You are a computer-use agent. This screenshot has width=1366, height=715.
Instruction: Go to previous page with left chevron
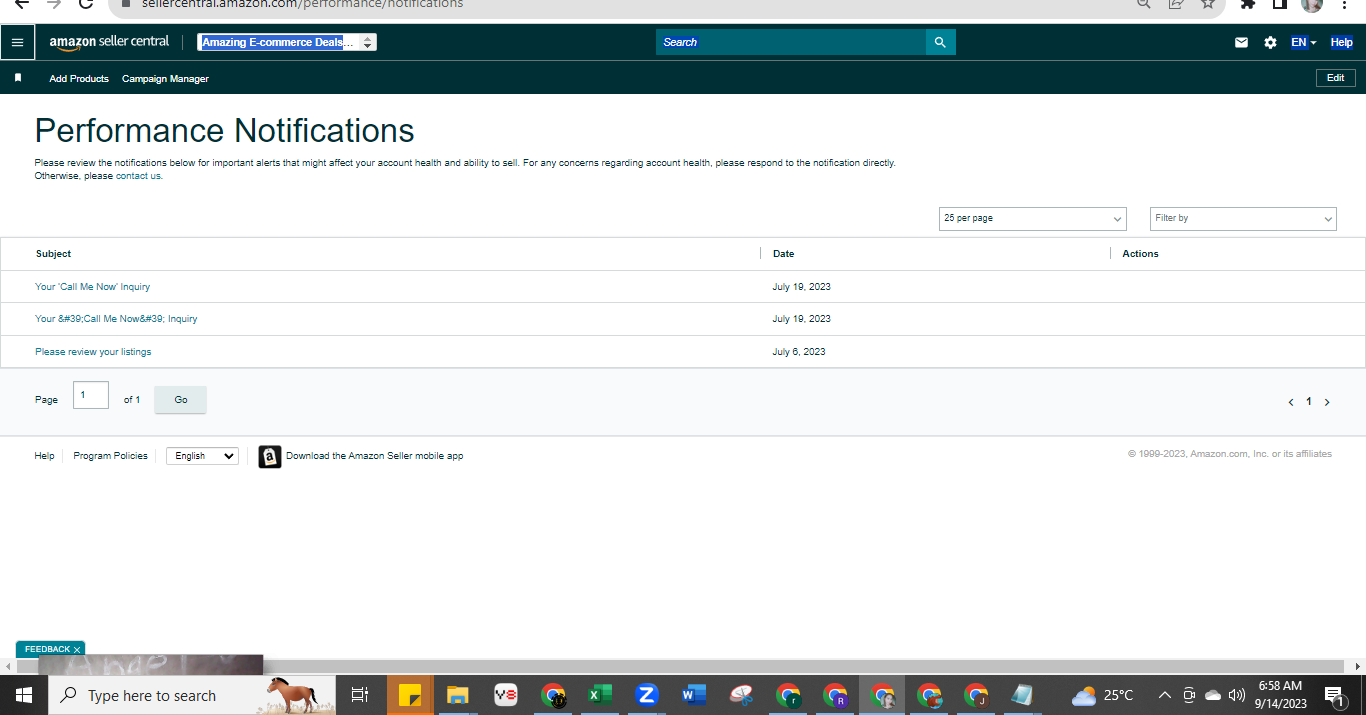[1291, 402]
